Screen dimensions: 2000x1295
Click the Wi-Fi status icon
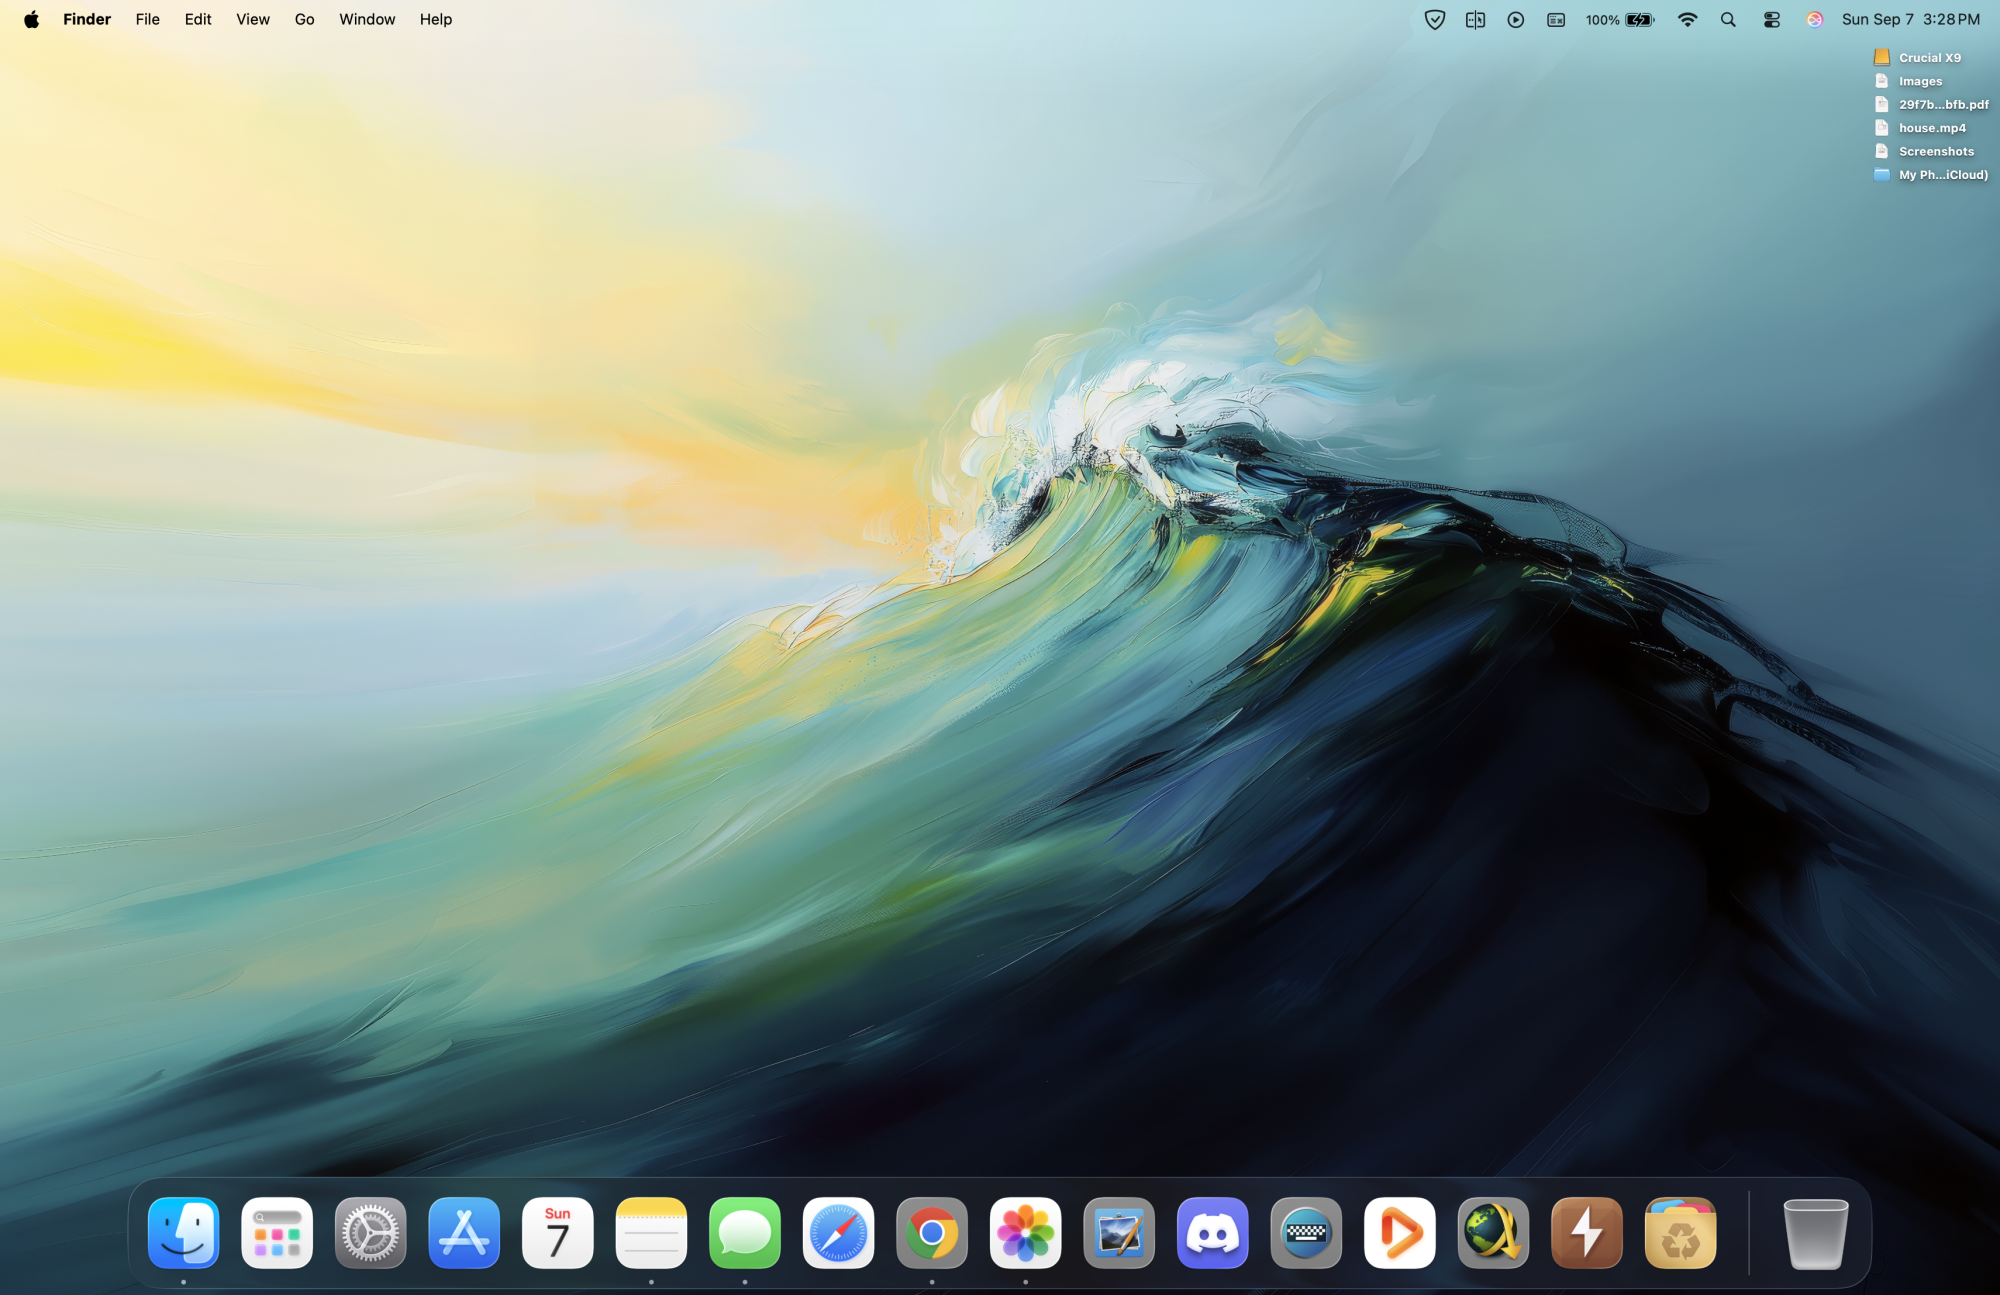tap(1687, 20)
